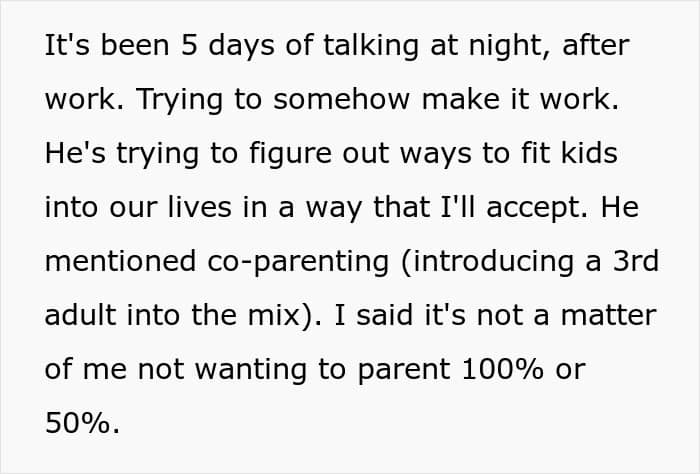Click the word "mentioned" in fifth line

121,261
